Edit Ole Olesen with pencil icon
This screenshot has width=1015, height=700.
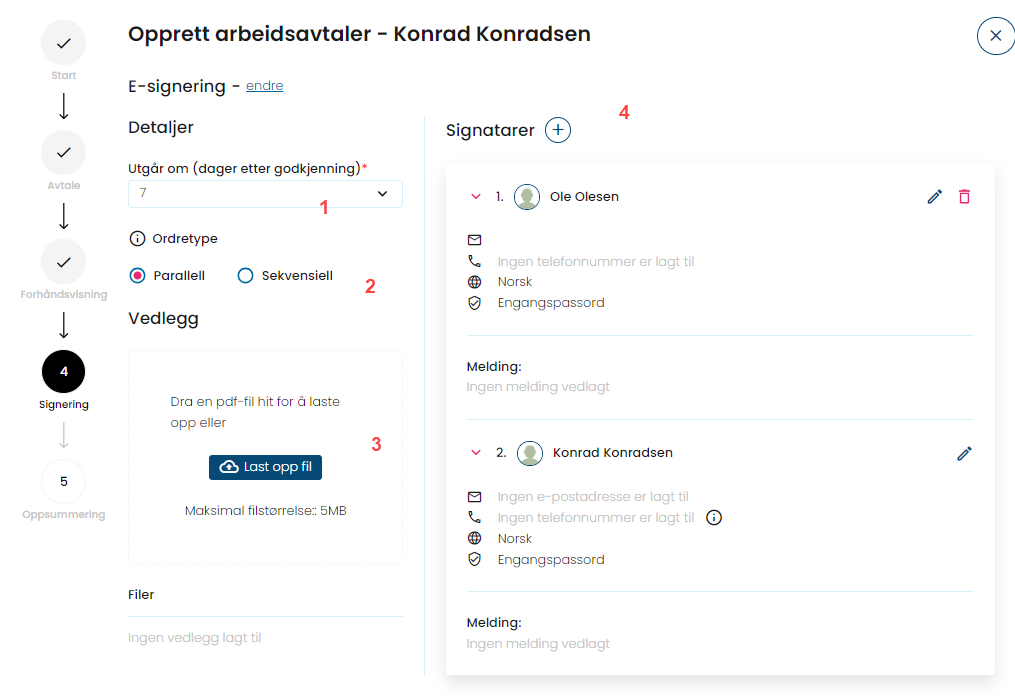[934, 197]
